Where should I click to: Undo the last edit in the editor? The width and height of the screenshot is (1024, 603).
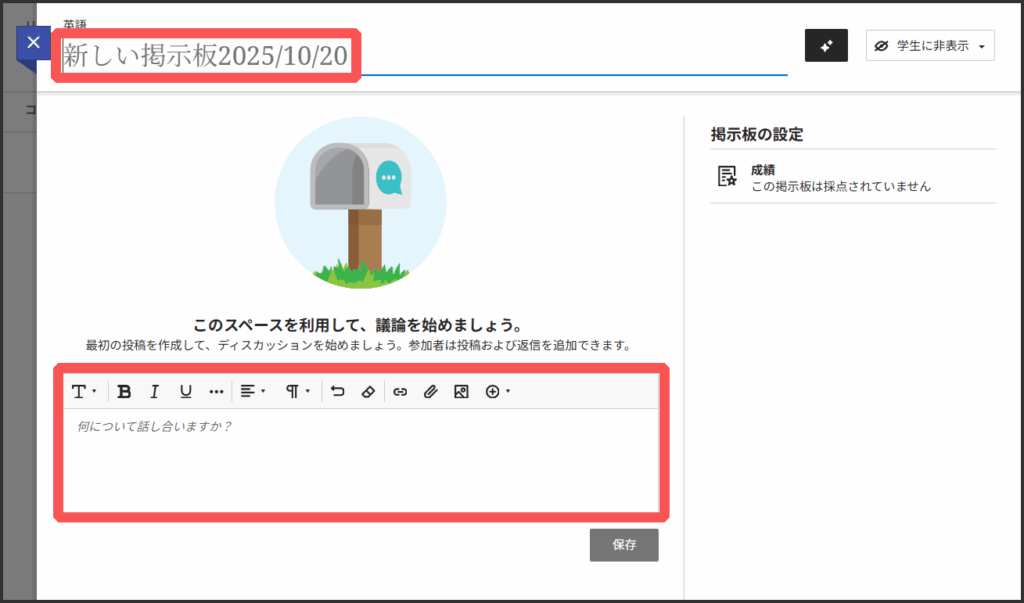tap(337, 392)
